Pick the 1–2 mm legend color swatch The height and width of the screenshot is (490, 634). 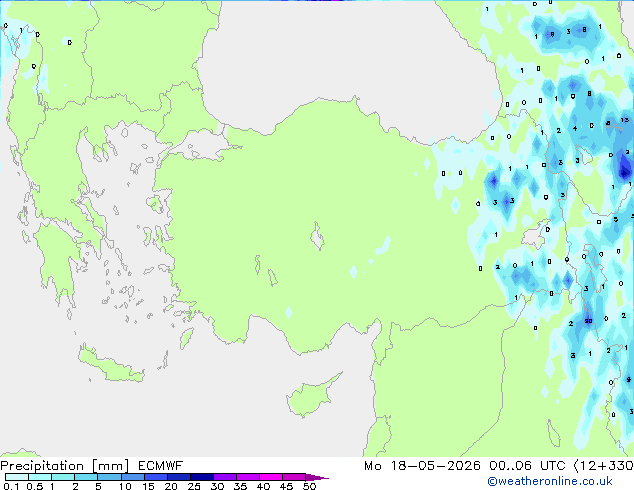[x=63, y=477]
